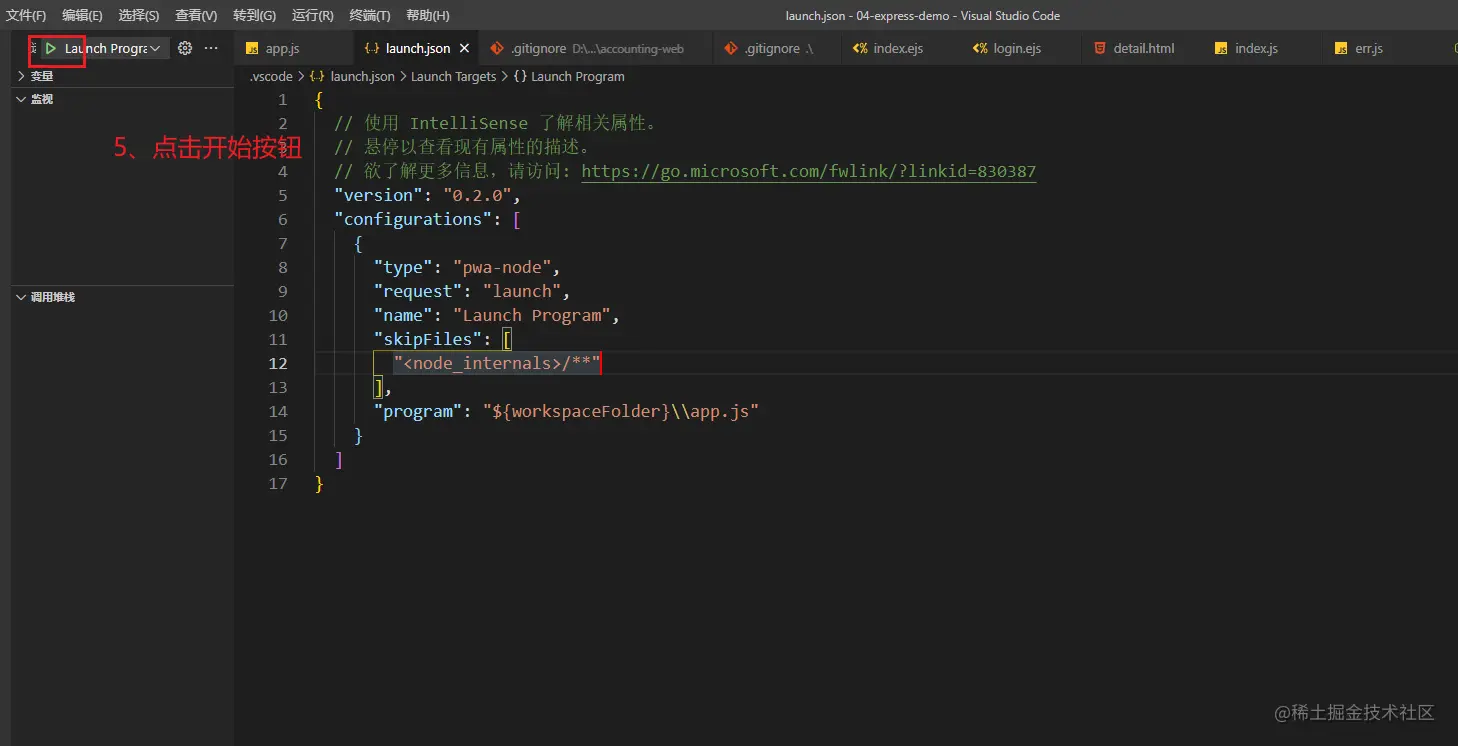Open launch.json via the gear icon
This screenshot has height=746, width=1458.
185,48
